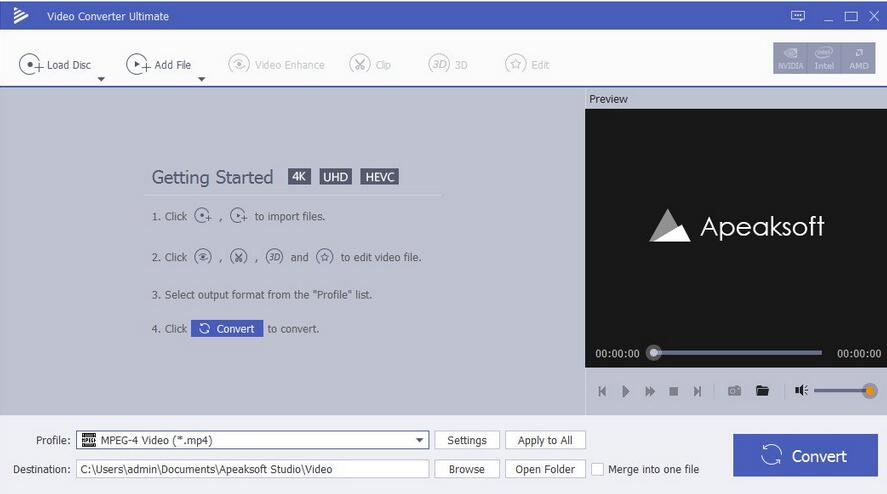Click the app logo in title bar
Image resolution: width=887 pixels, height=494 pixels.
tap(20, 16)
